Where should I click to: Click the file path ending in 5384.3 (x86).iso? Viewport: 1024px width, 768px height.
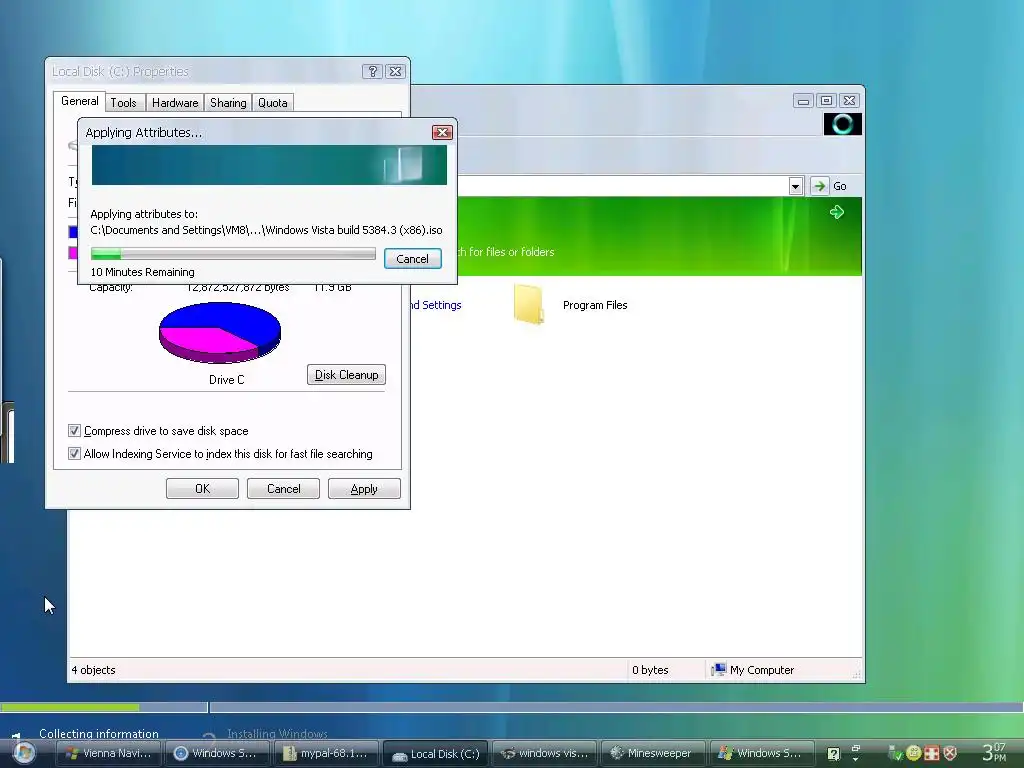click(x=266, y=230)
